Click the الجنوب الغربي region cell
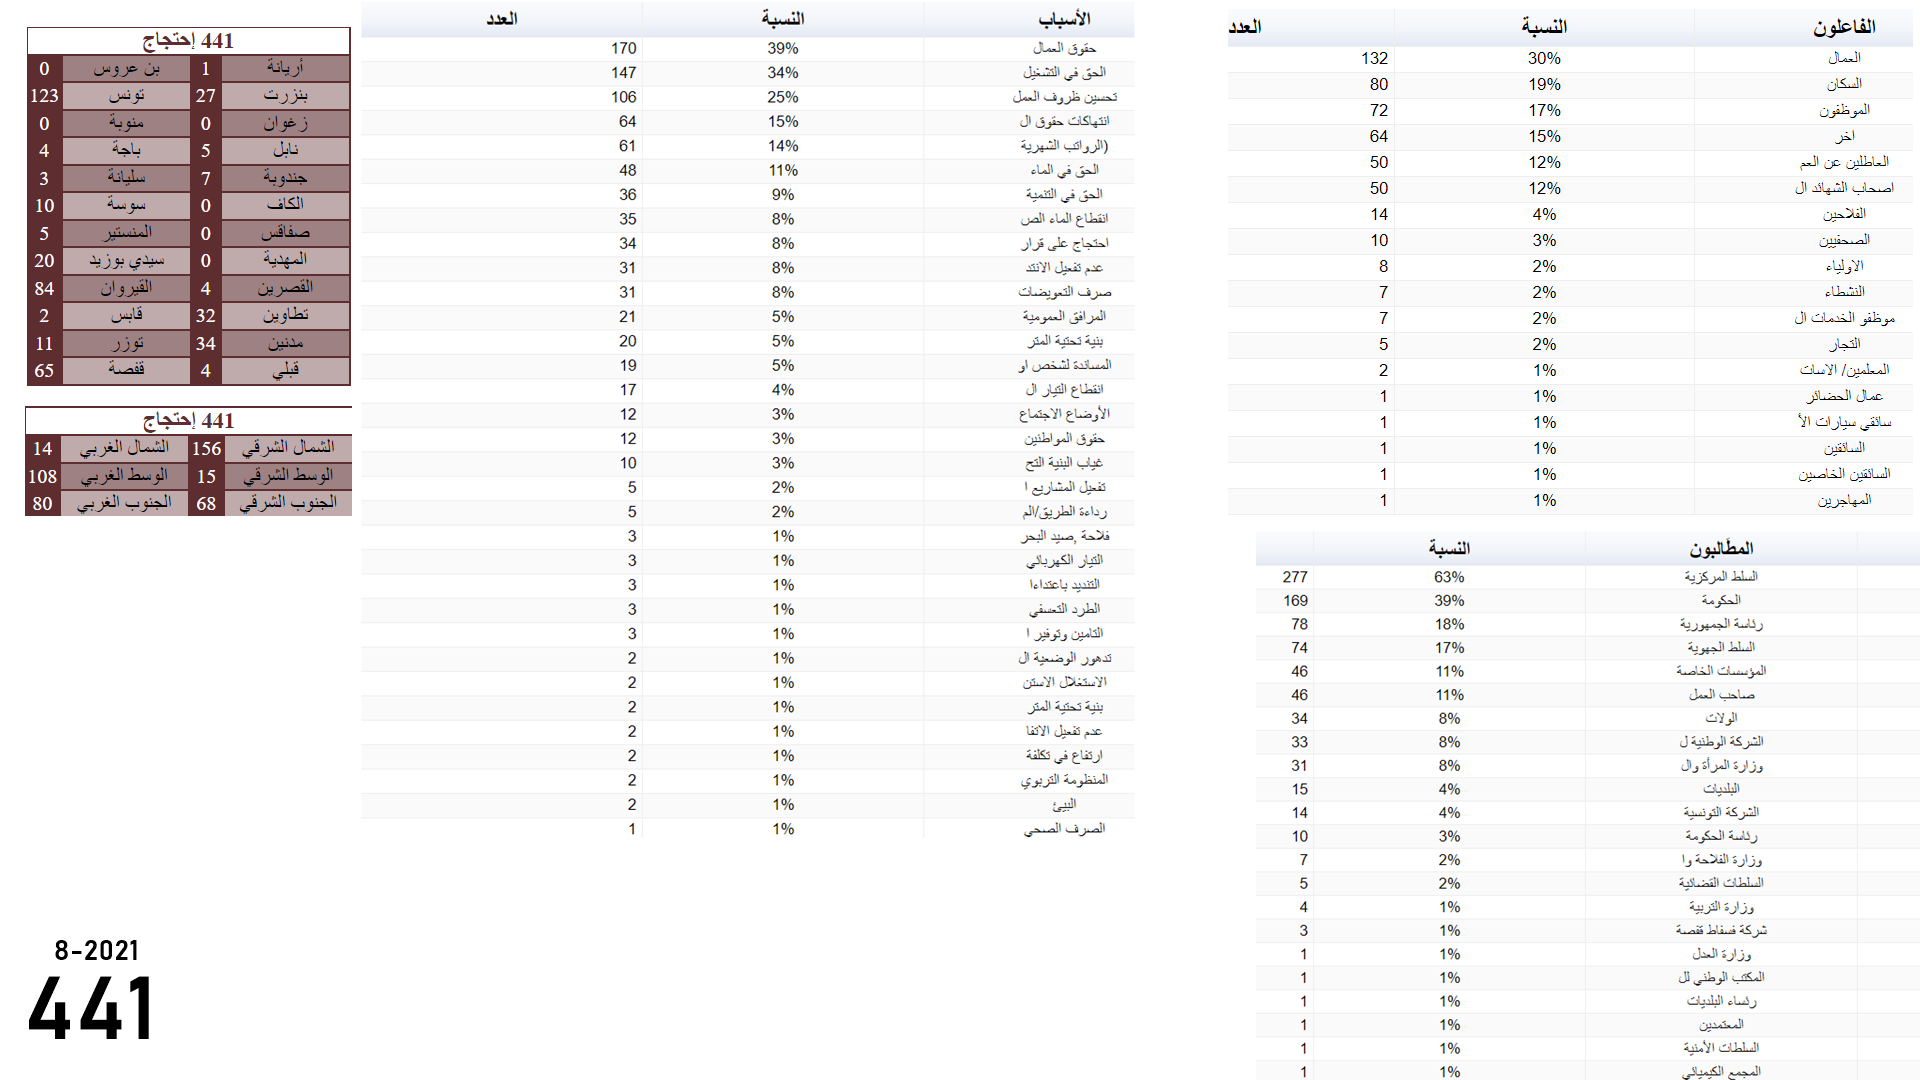The width and height of the screenshot is (1920, 1080). click(124, 503)
